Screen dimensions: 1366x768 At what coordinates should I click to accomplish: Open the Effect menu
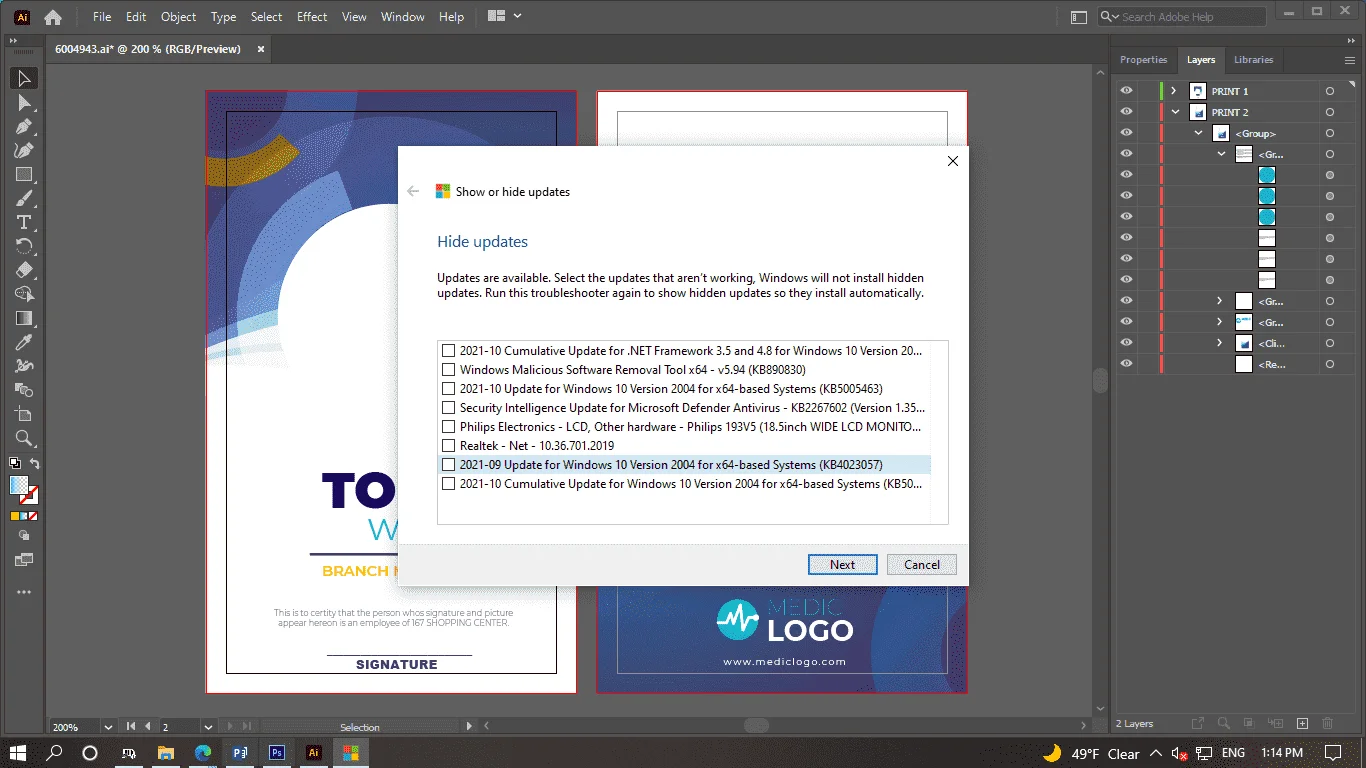click(312, 17)
